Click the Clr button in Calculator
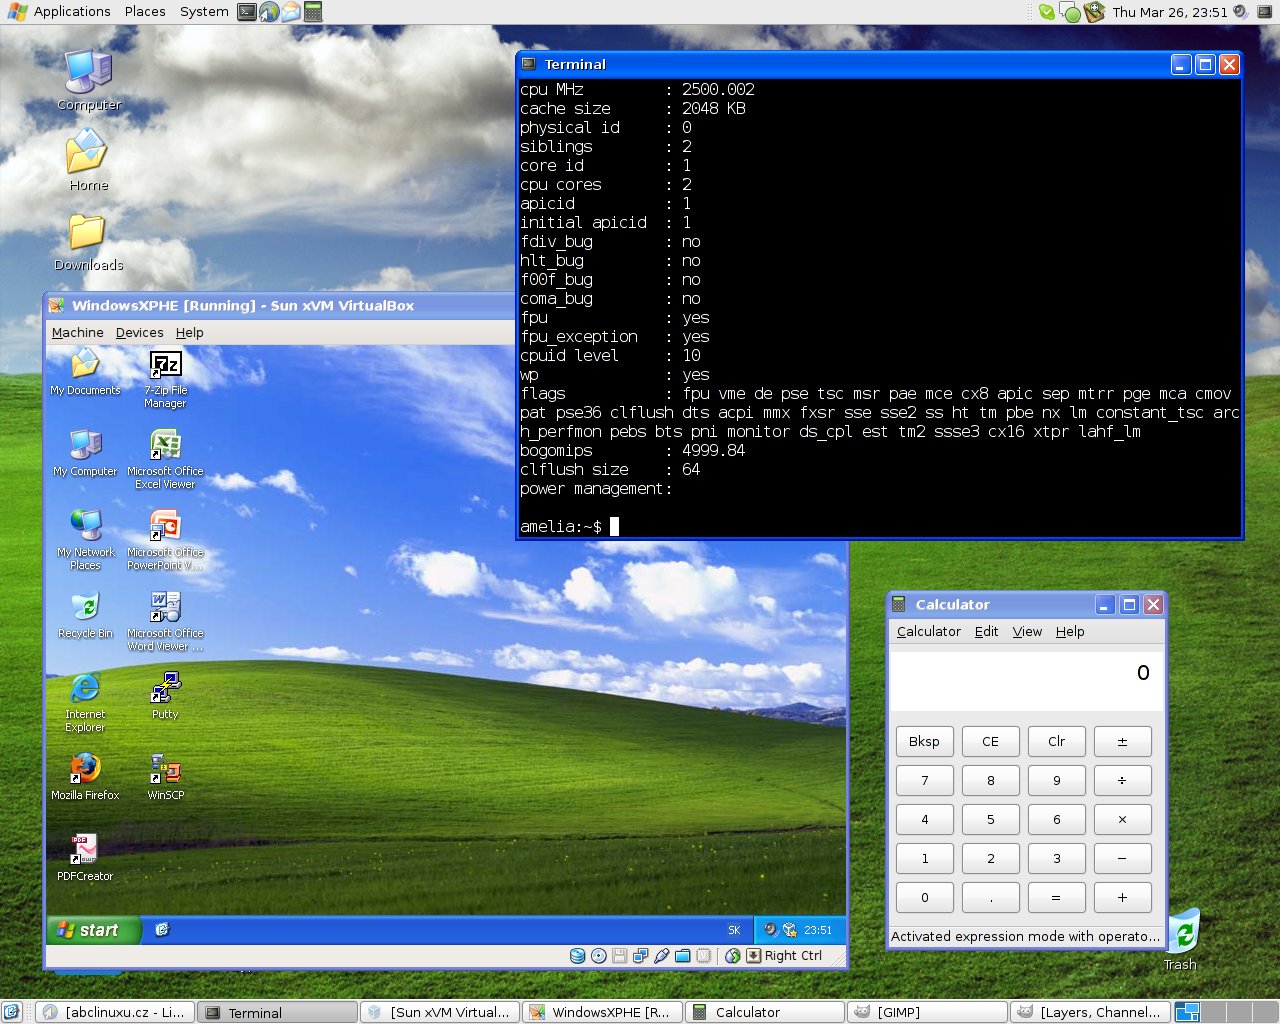Image resolution: width=1280 pixels, height=1024 pixels. pos(1056,741)
